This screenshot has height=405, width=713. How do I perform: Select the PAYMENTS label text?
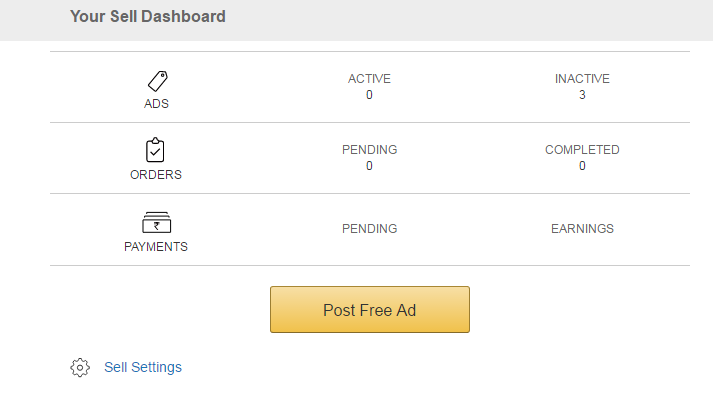(x=156, y=246)
